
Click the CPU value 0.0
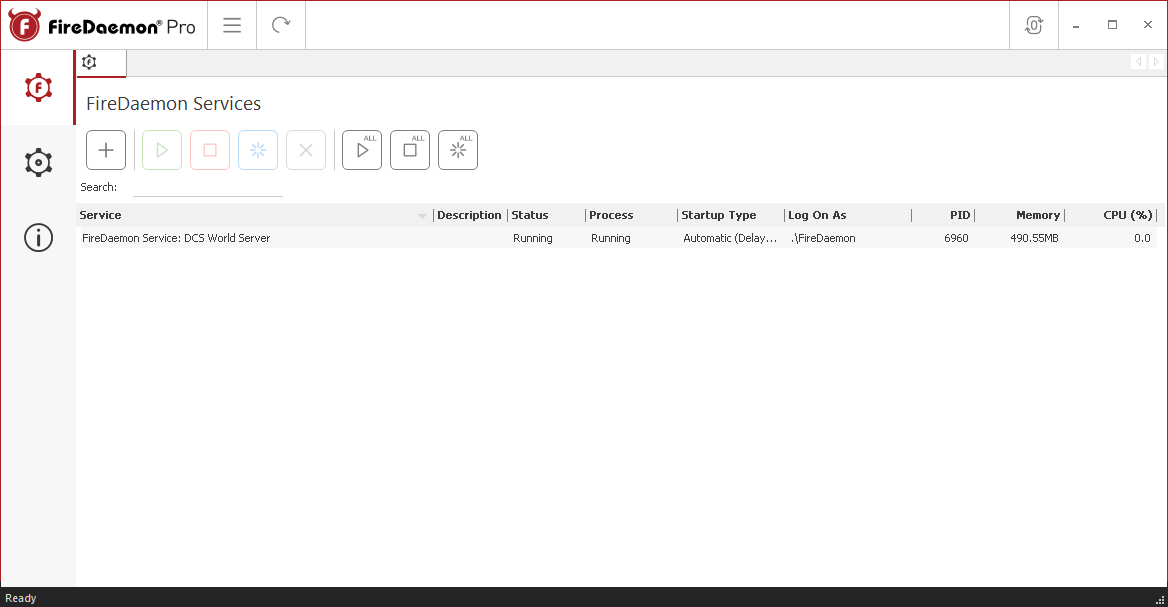[x=1142, y=238]
